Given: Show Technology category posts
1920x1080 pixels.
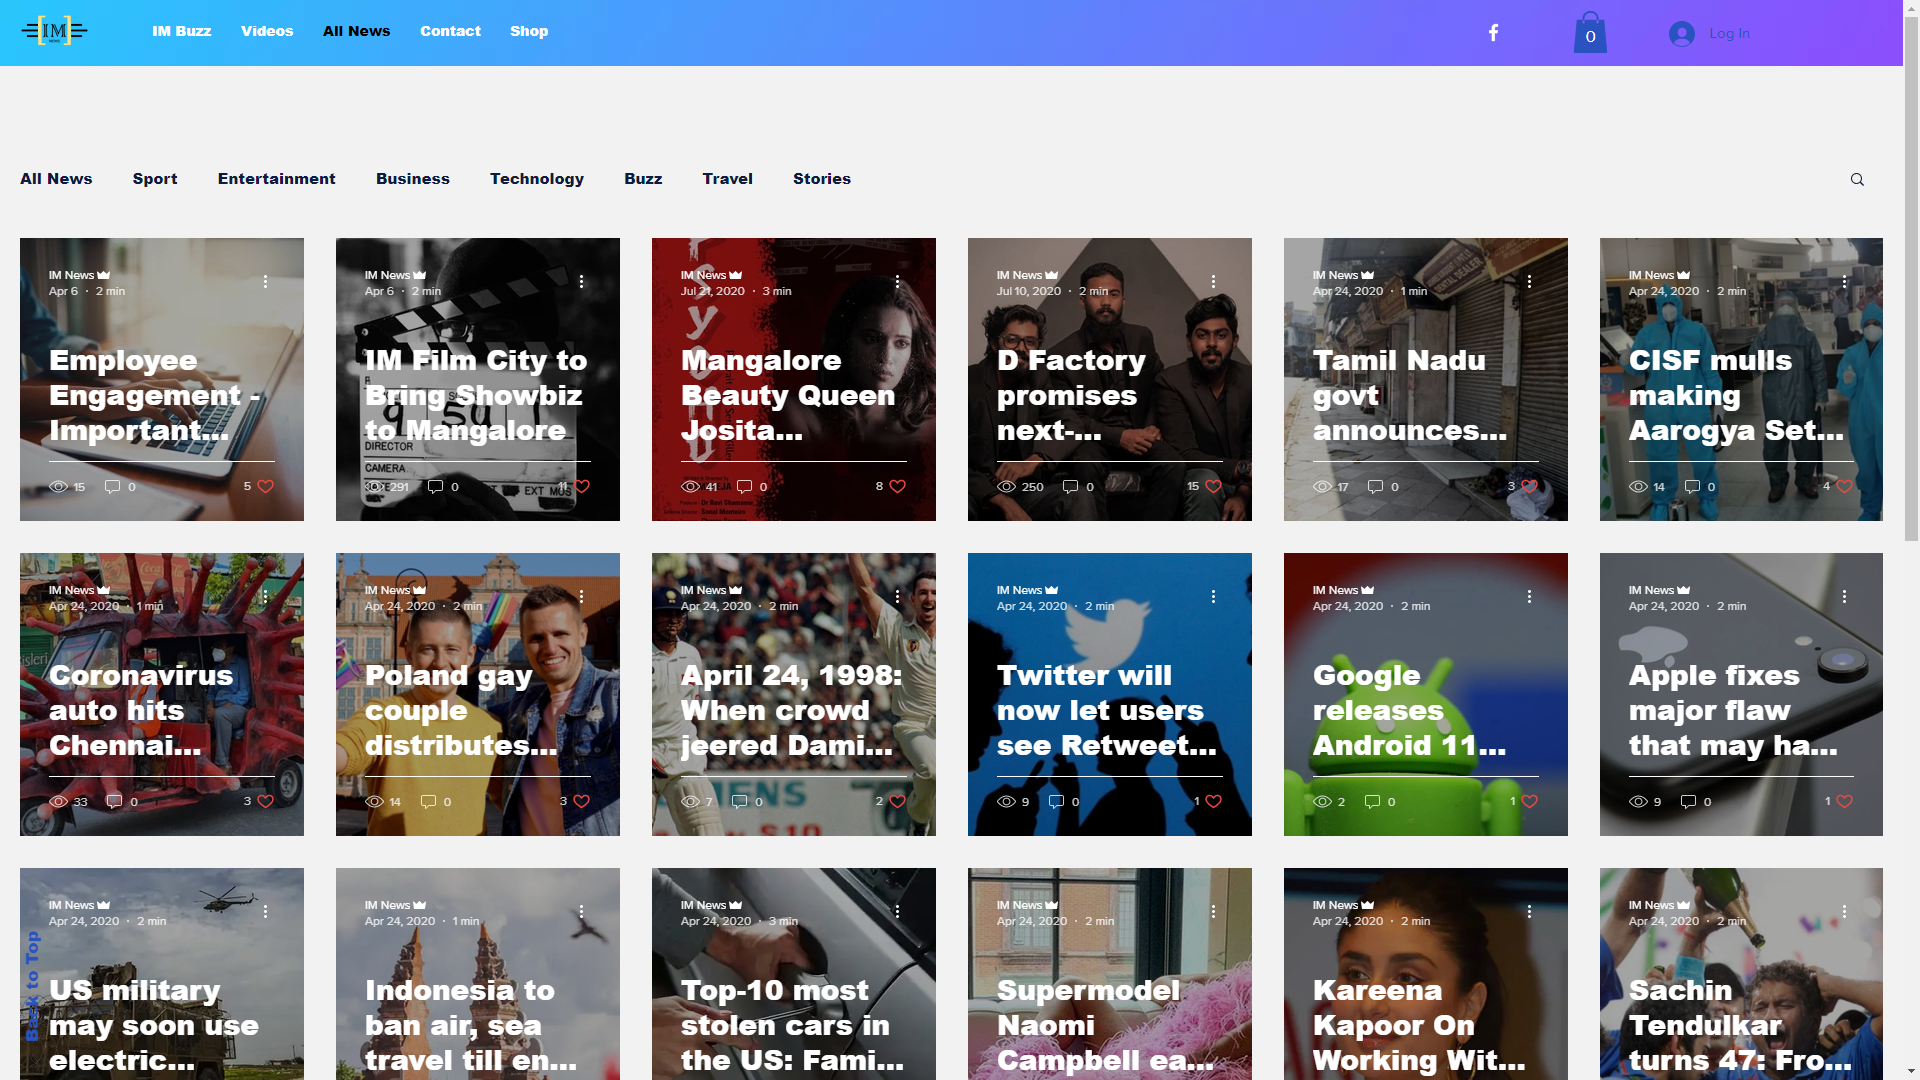Looking at the screenshot, I should tap(537, 179).
